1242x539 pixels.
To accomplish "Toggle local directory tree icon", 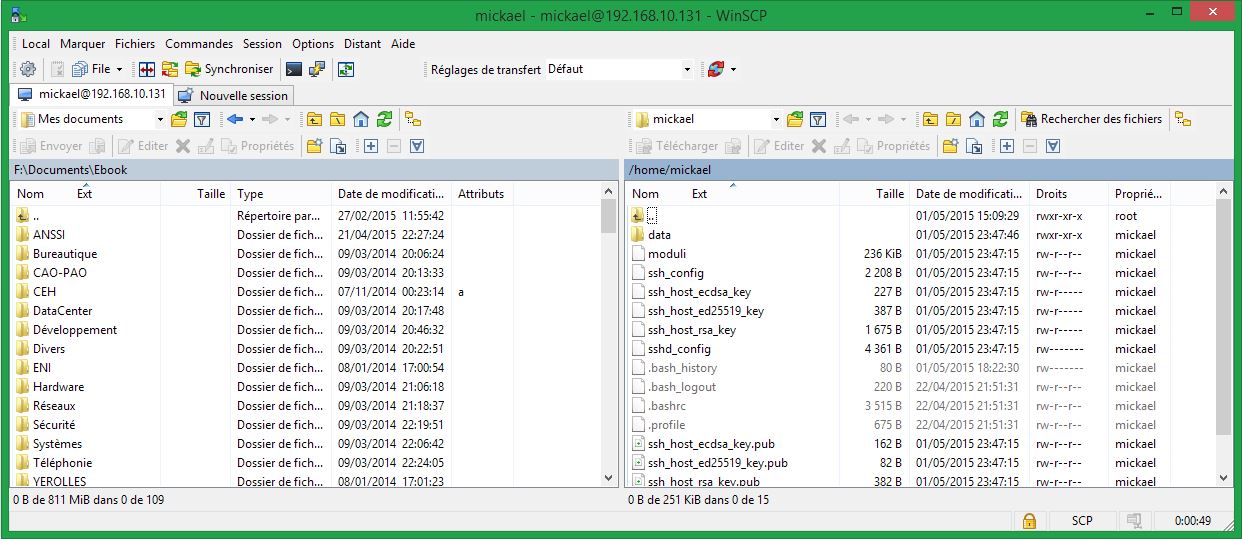I will coord(413,119).
